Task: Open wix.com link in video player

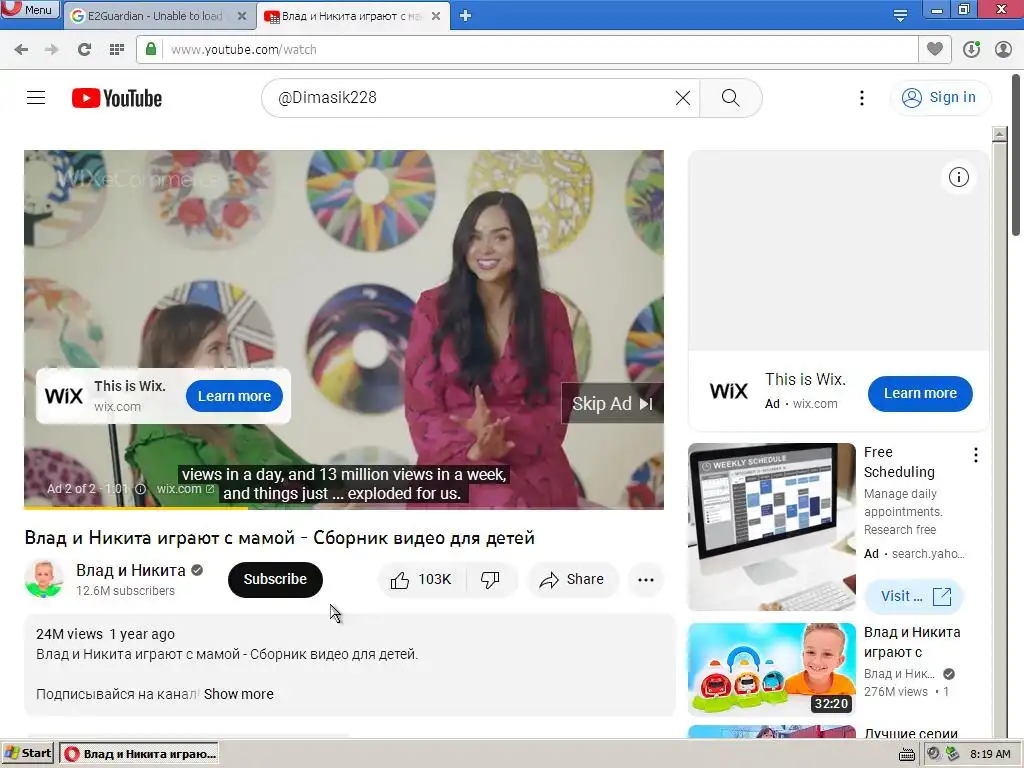Action: [x=185, y=488]
